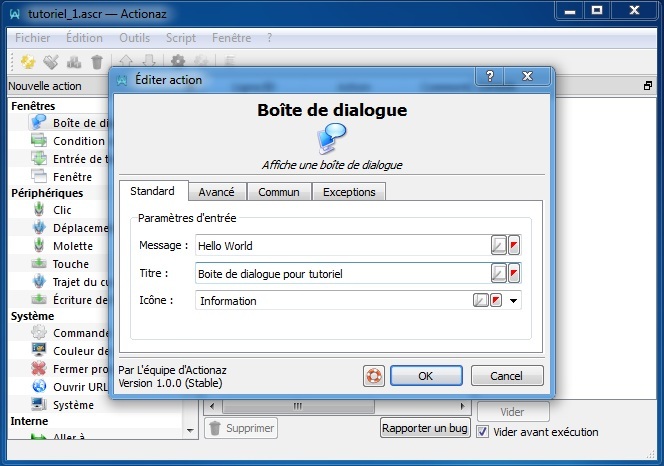
Task: Open the Exceptions tab
Action: (349, 192)
